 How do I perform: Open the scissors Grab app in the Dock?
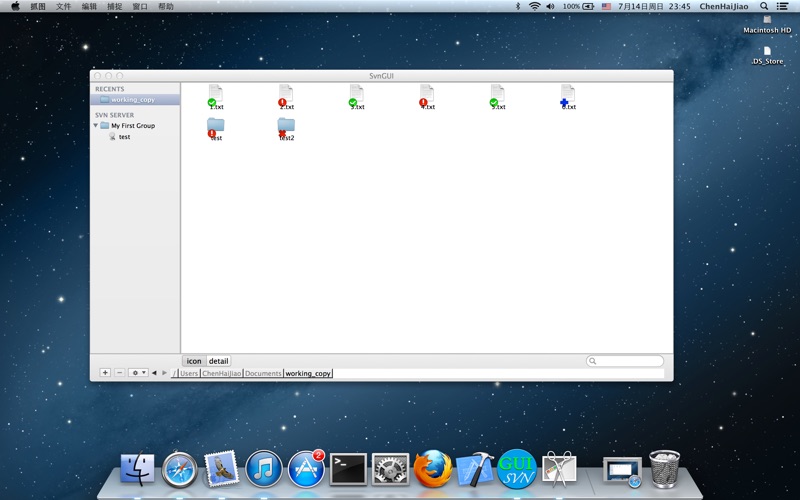[559, 468]
